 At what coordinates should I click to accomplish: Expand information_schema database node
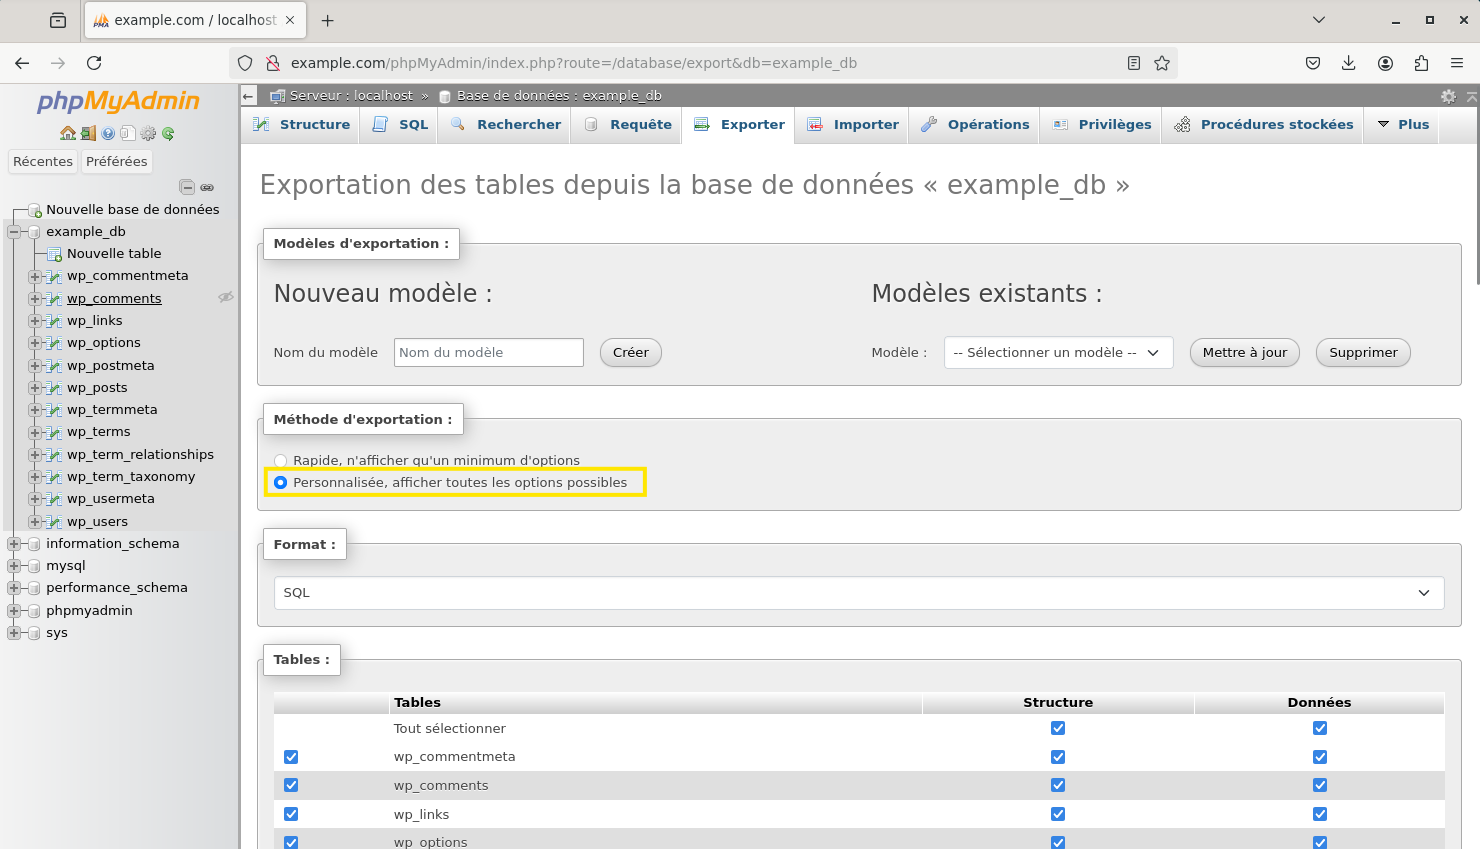pos(14,544)
